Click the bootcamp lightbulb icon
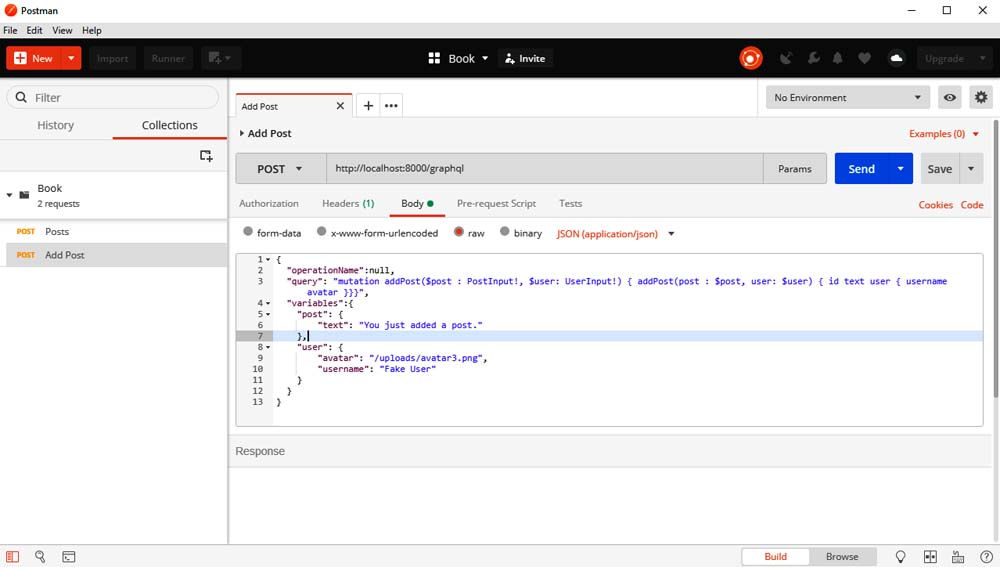The image size is (1000, 567). point(901,557)
